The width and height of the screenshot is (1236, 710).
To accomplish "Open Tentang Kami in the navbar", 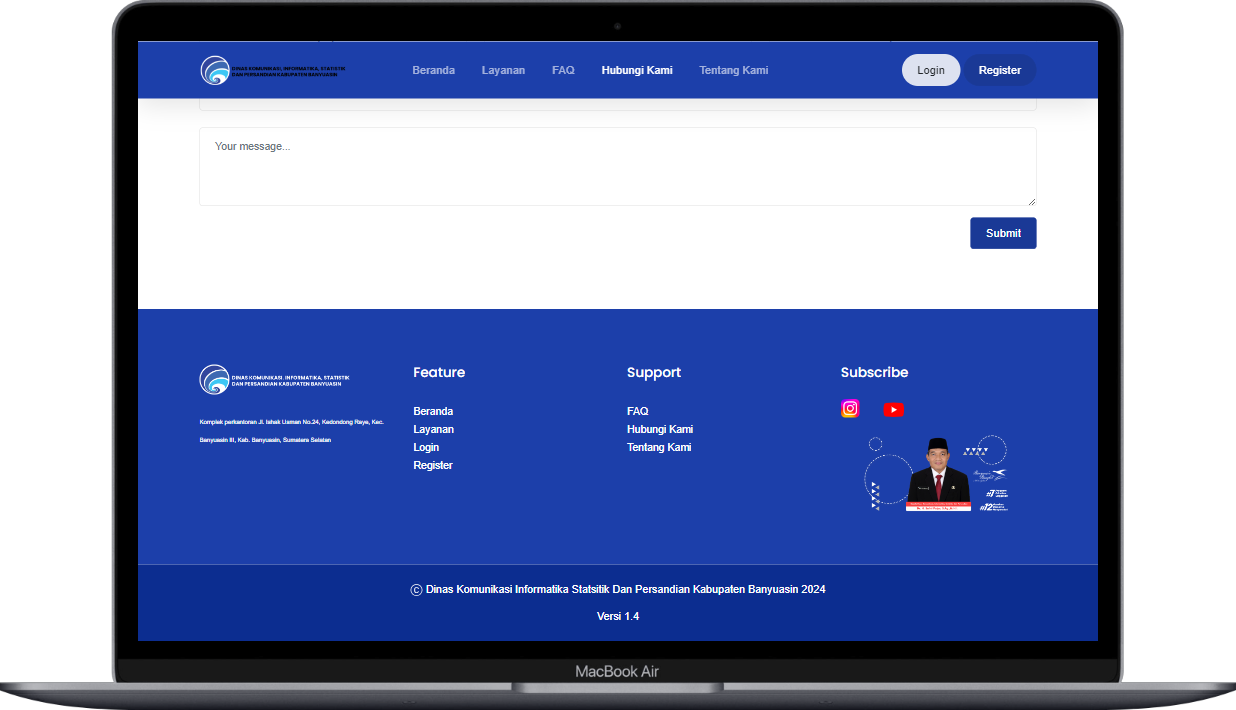I will [734, 70].
